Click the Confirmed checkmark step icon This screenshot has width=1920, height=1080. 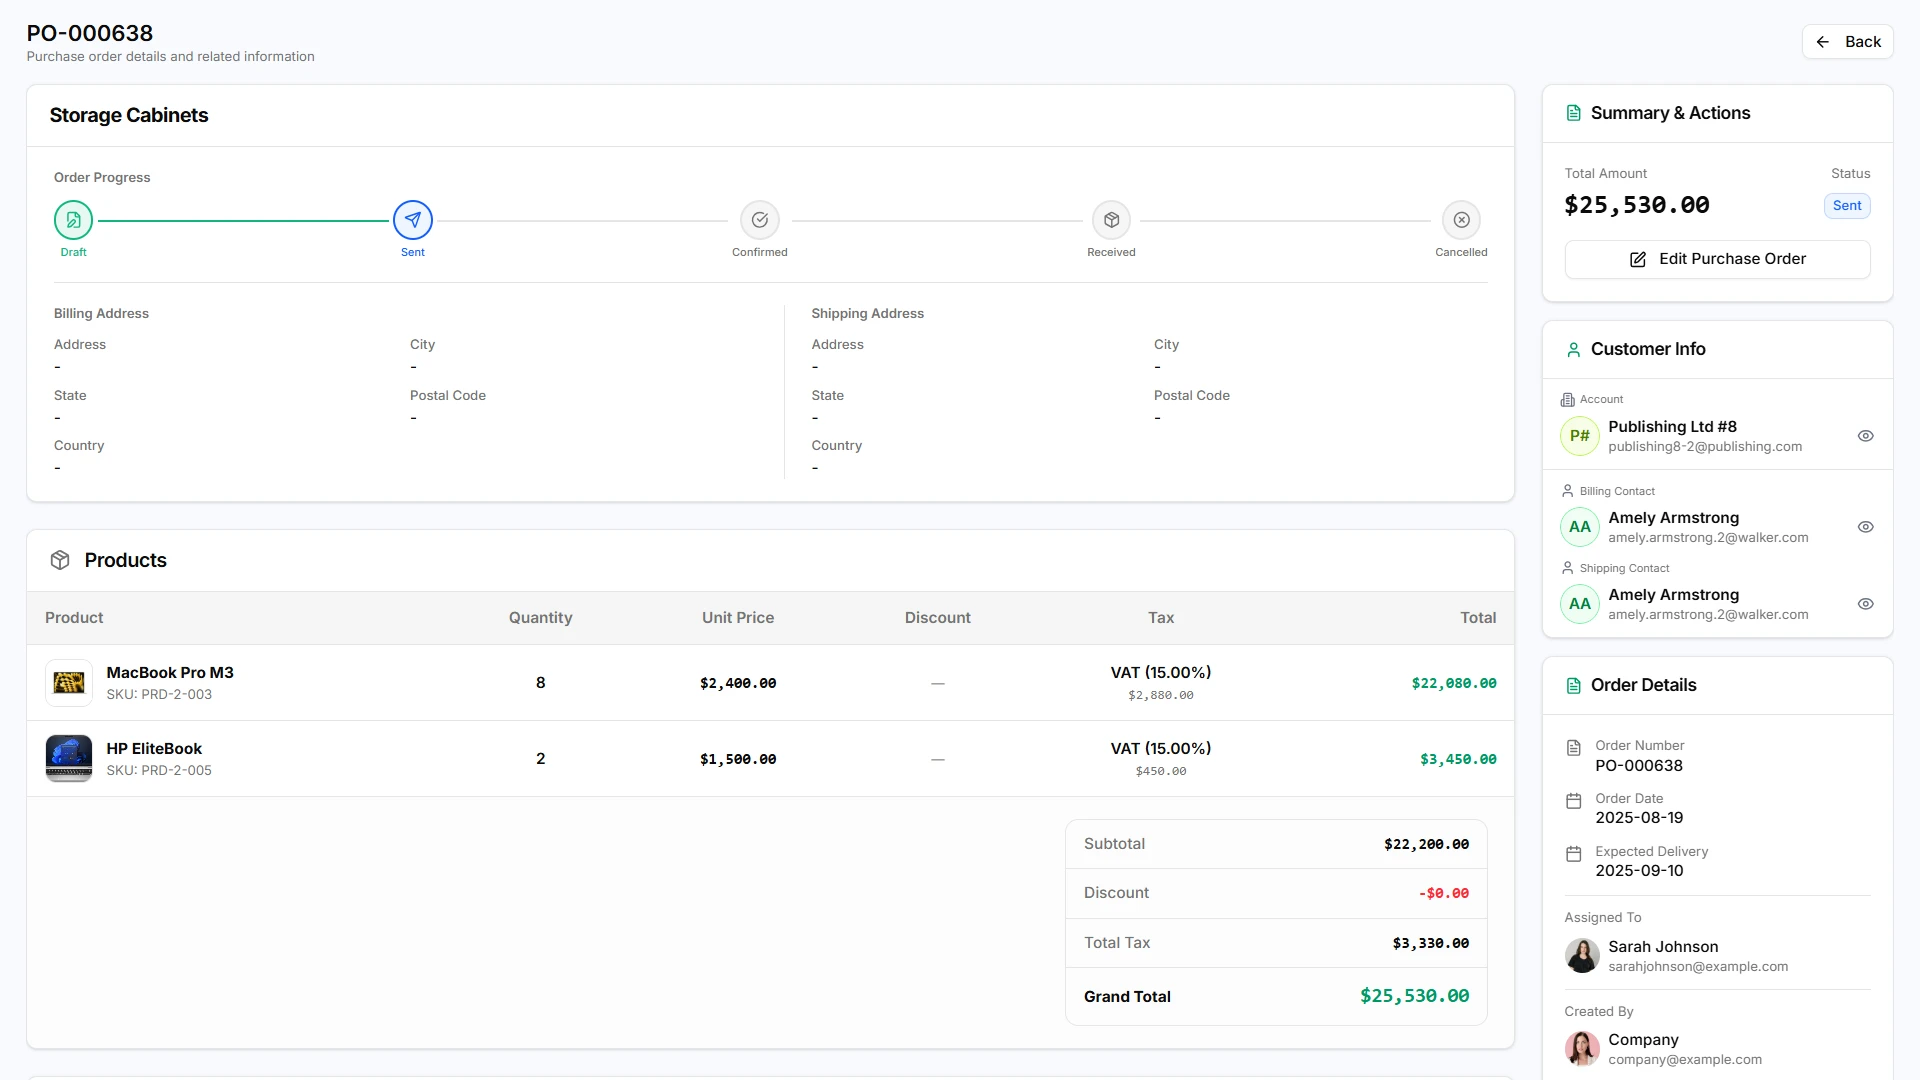pyautogui.click(x=760, y=220)
